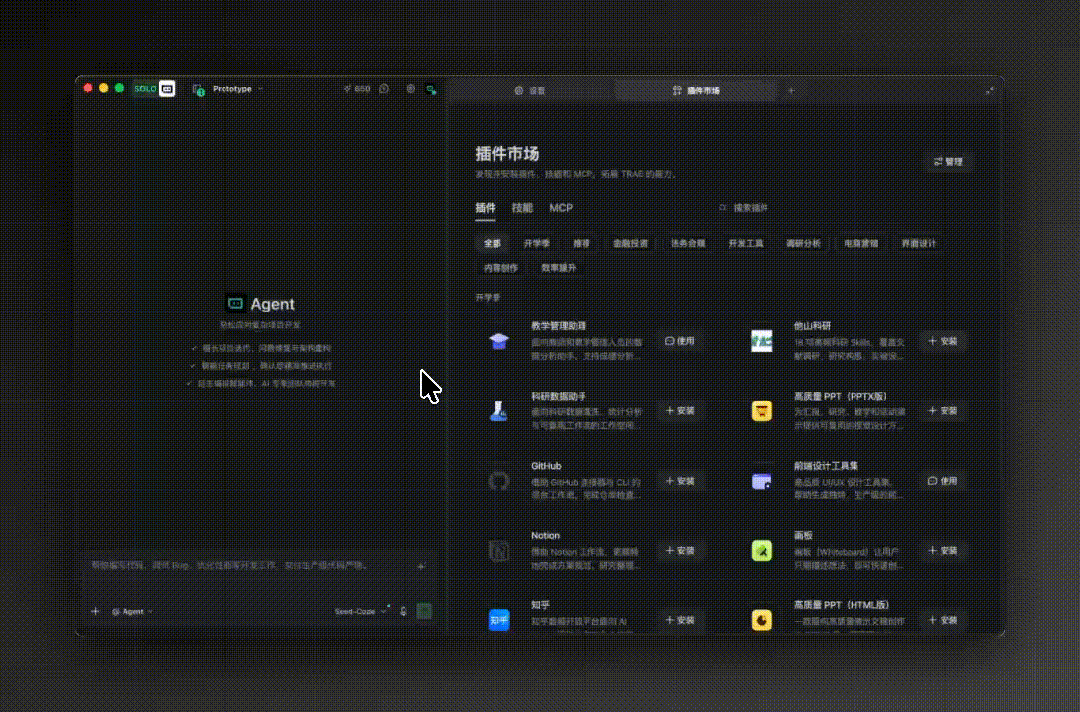Open the Prototype project dropdown
Image resolution: width=1080 pixels, height=712 pixels.
click(x=238, y=89)
